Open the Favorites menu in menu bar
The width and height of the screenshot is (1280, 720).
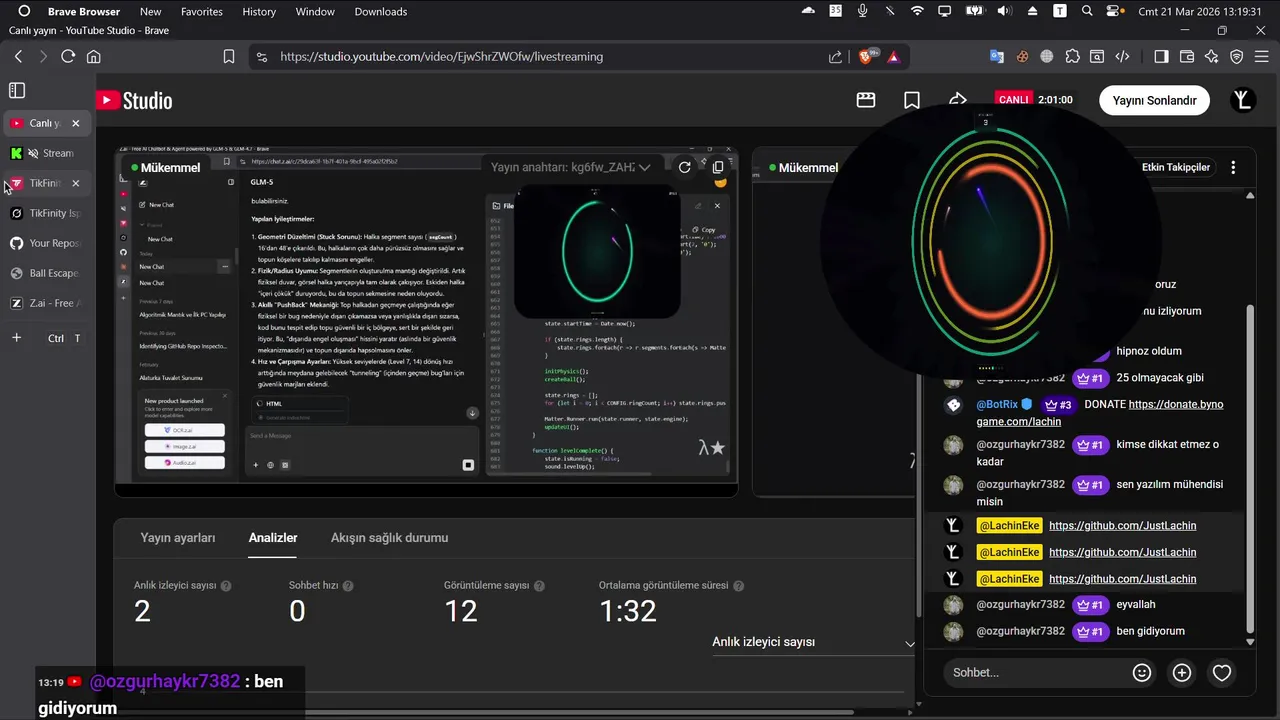click(x=202, y=12)
